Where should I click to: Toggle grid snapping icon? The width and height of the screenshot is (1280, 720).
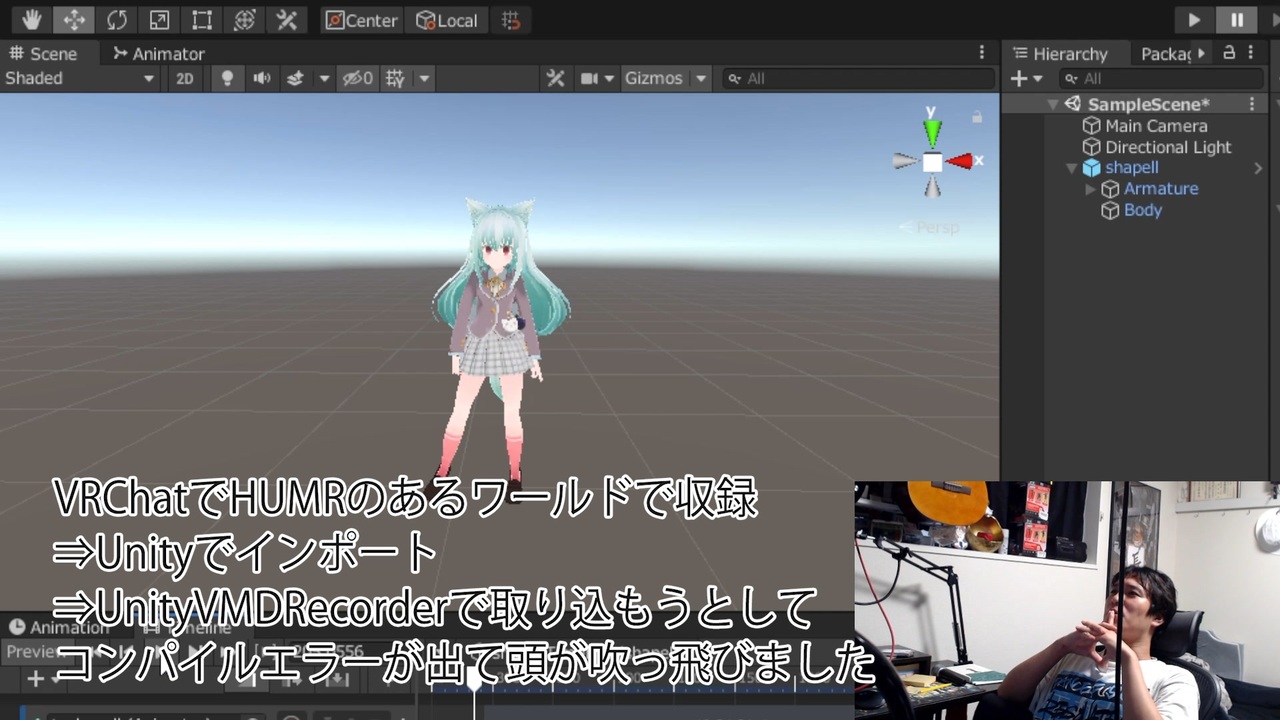pos(511,20)
